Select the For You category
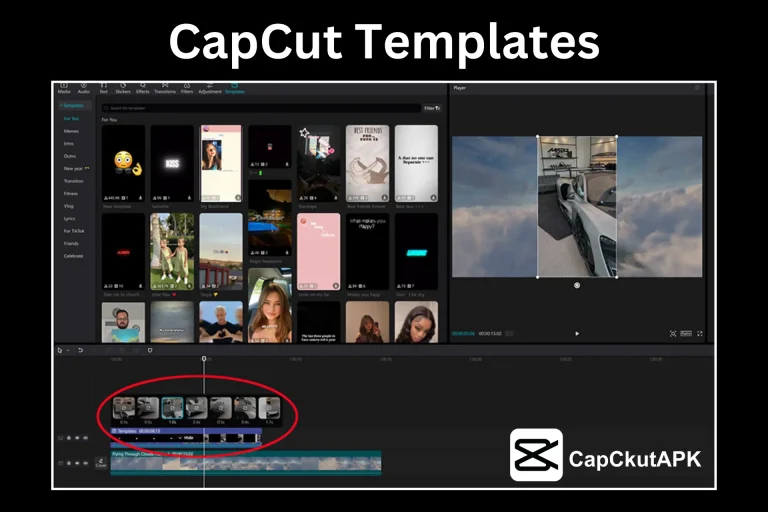This screenshot has height=512, width=768. [71, 119]
